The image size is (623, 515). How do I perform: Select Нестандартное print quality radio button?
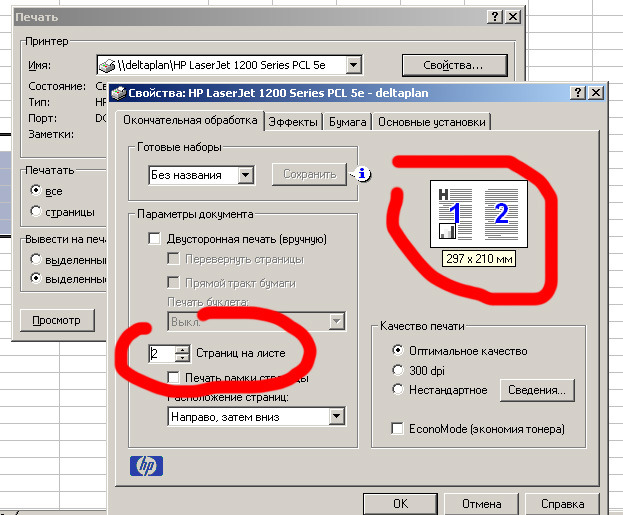point(399,389)
